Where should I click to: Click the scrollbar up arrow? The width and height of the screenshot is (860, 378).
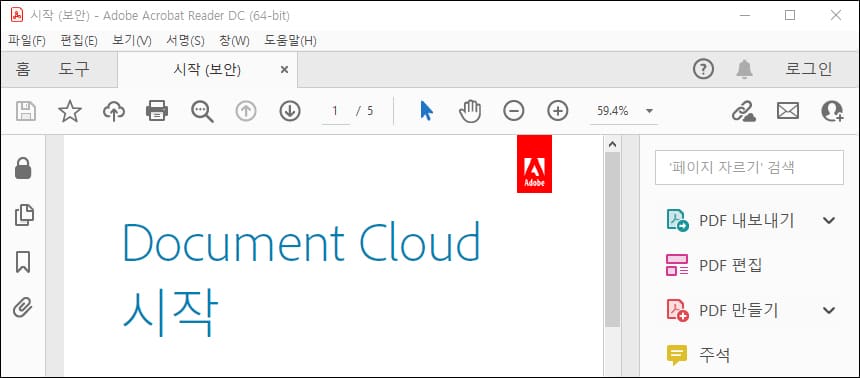(x=613, y=144)
